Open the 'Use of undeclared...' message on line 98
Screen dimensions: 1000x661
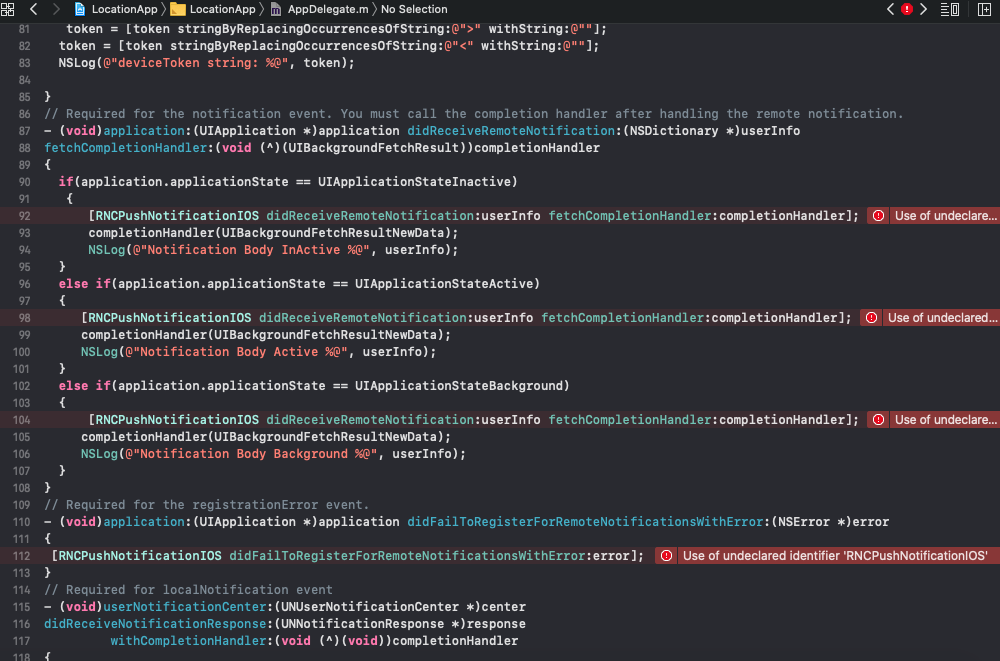[941, 318]
